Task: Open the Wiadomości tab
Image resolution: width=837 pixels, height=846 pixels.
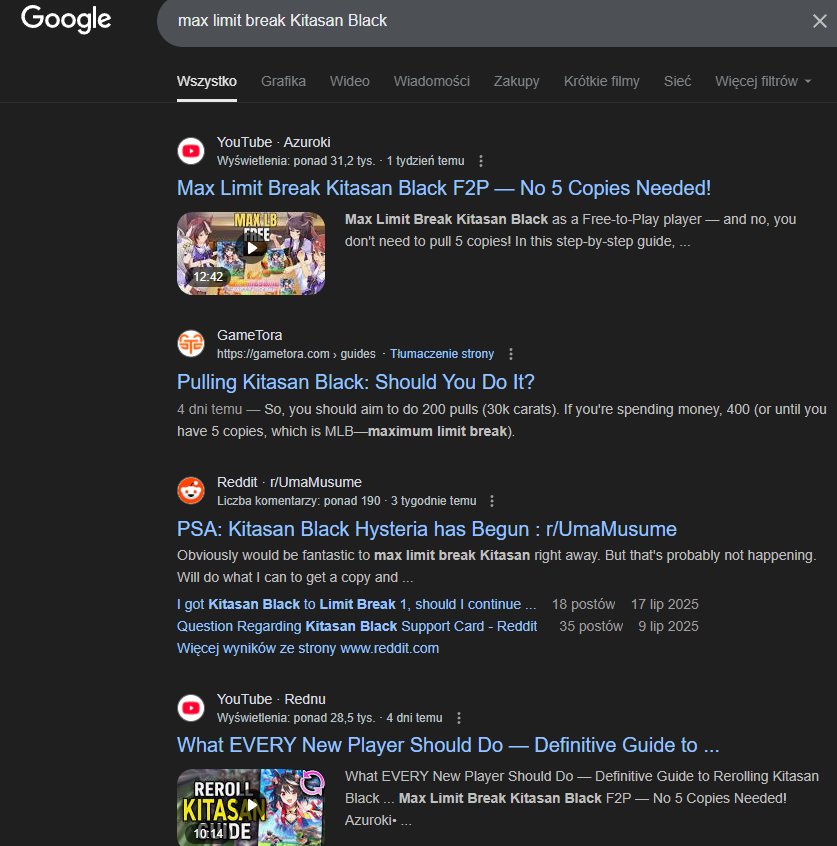Action: [432, 81]
